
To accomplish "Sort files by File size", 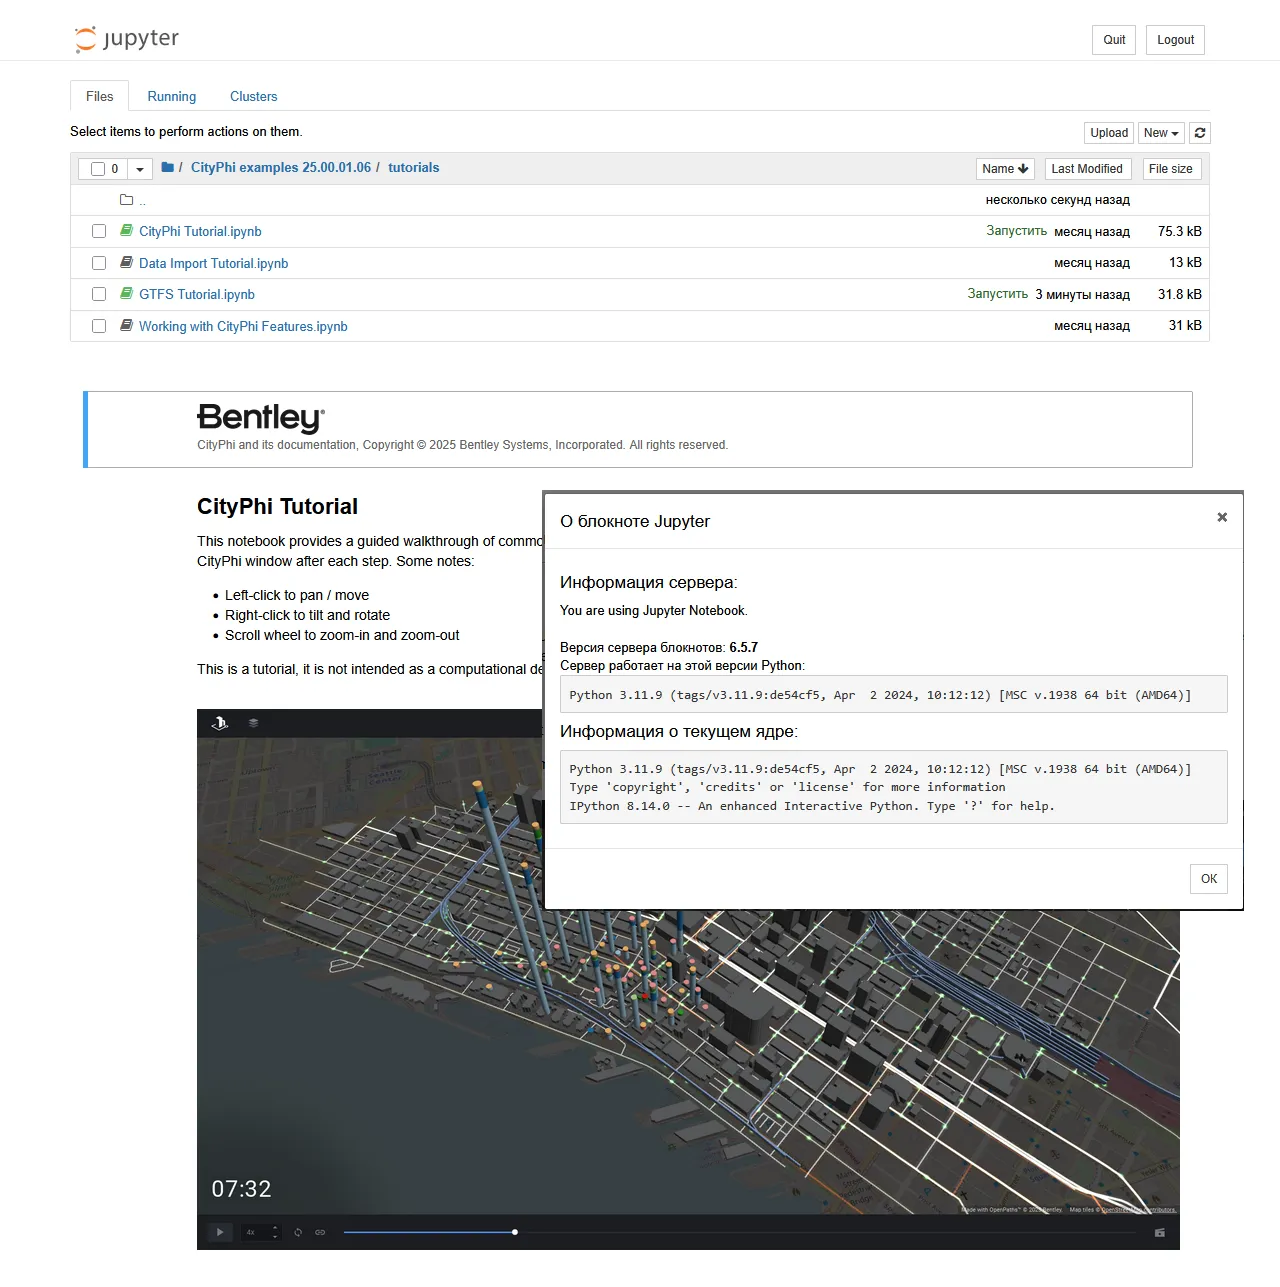I will [x=1171, y=169].
